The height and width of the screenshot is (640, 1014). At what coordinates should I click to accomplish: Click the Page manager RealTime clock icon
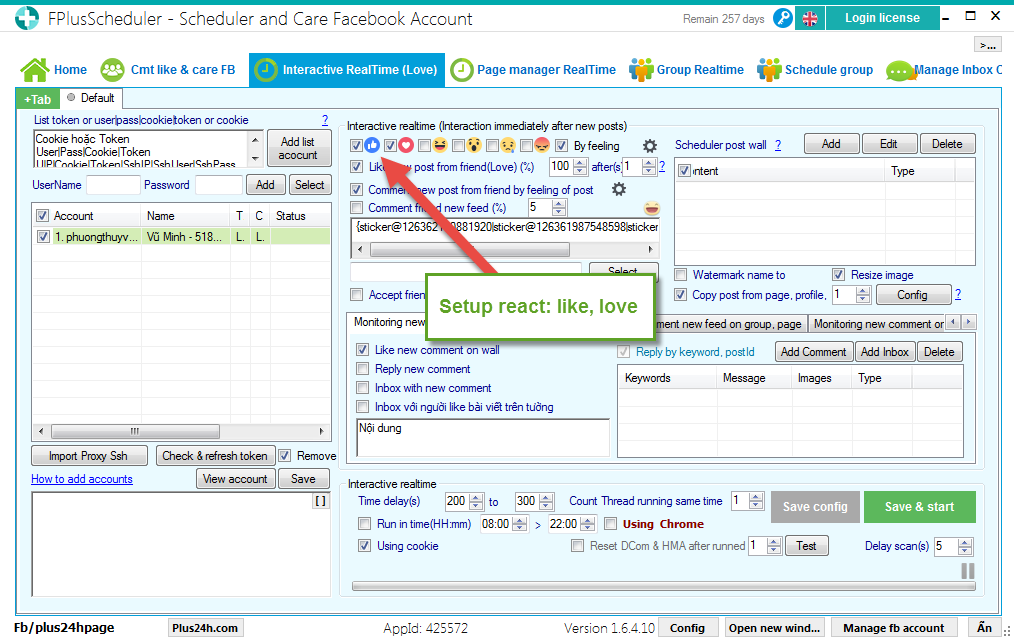462,70
